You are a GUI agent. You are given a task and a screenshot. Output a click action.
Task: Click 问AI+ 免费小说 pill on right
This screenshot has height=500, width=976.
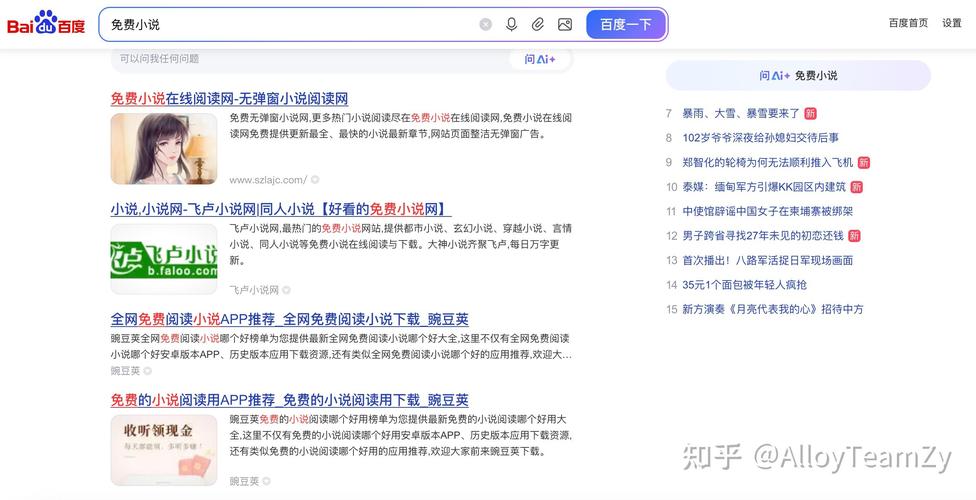pos(798,75)
